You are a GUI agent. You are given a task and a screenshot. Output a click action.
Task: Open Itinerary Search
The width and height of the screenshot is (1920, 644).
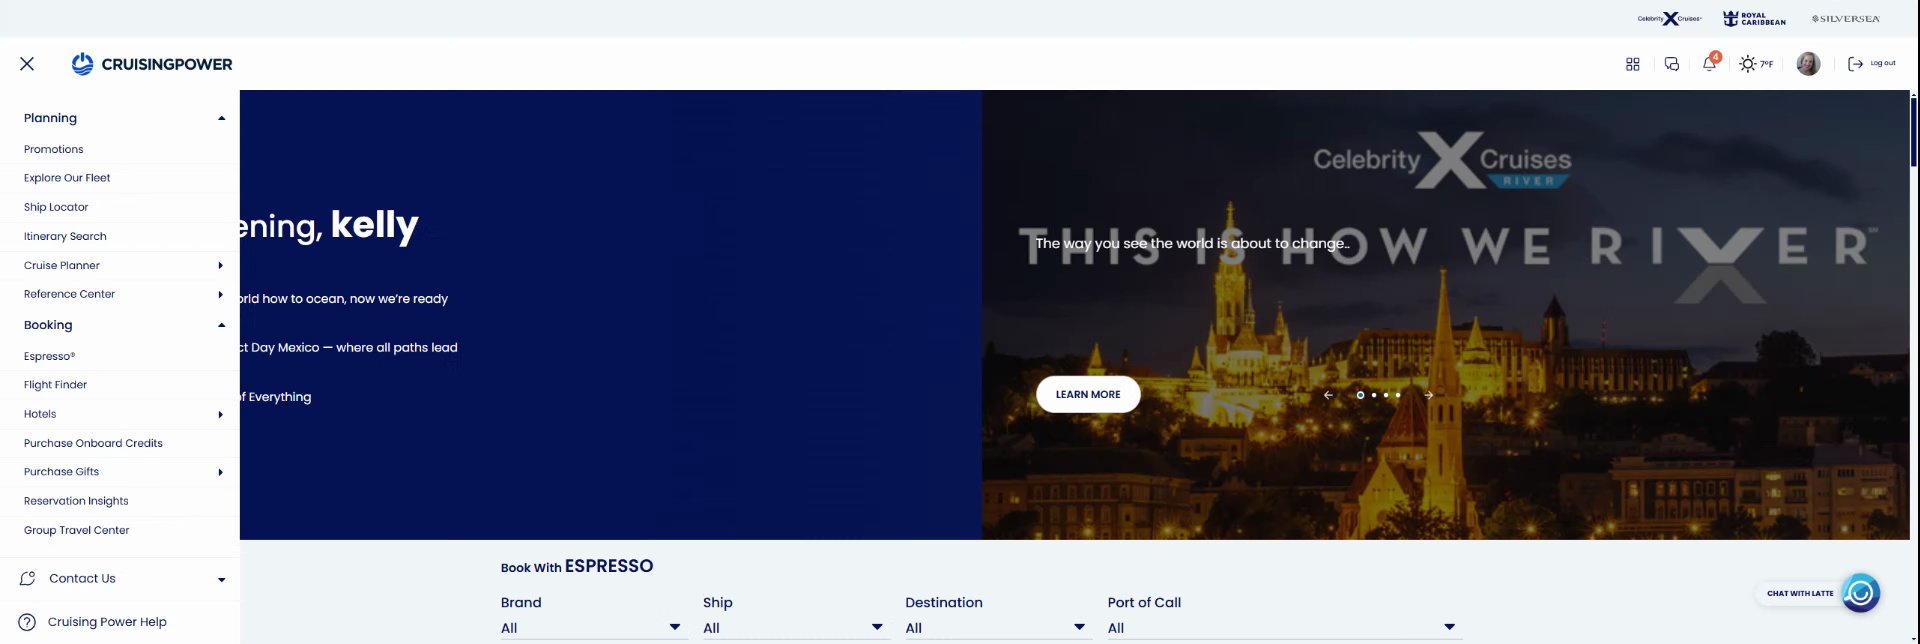[65, 236]
